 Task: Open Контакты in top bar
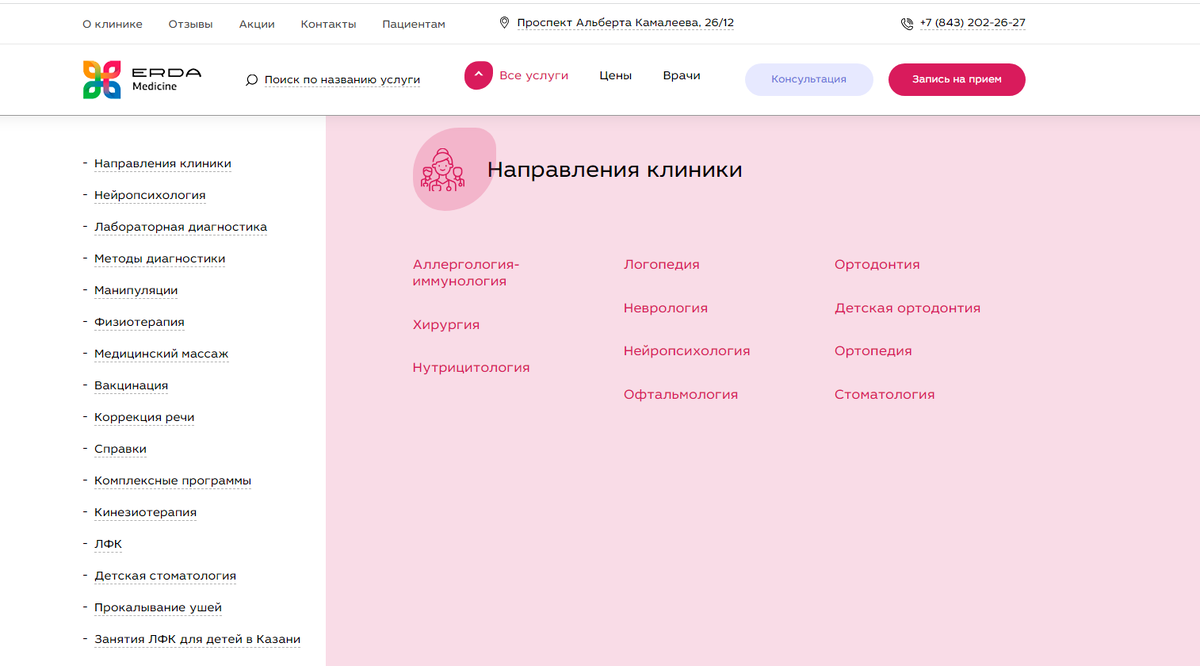pos(328,24)
